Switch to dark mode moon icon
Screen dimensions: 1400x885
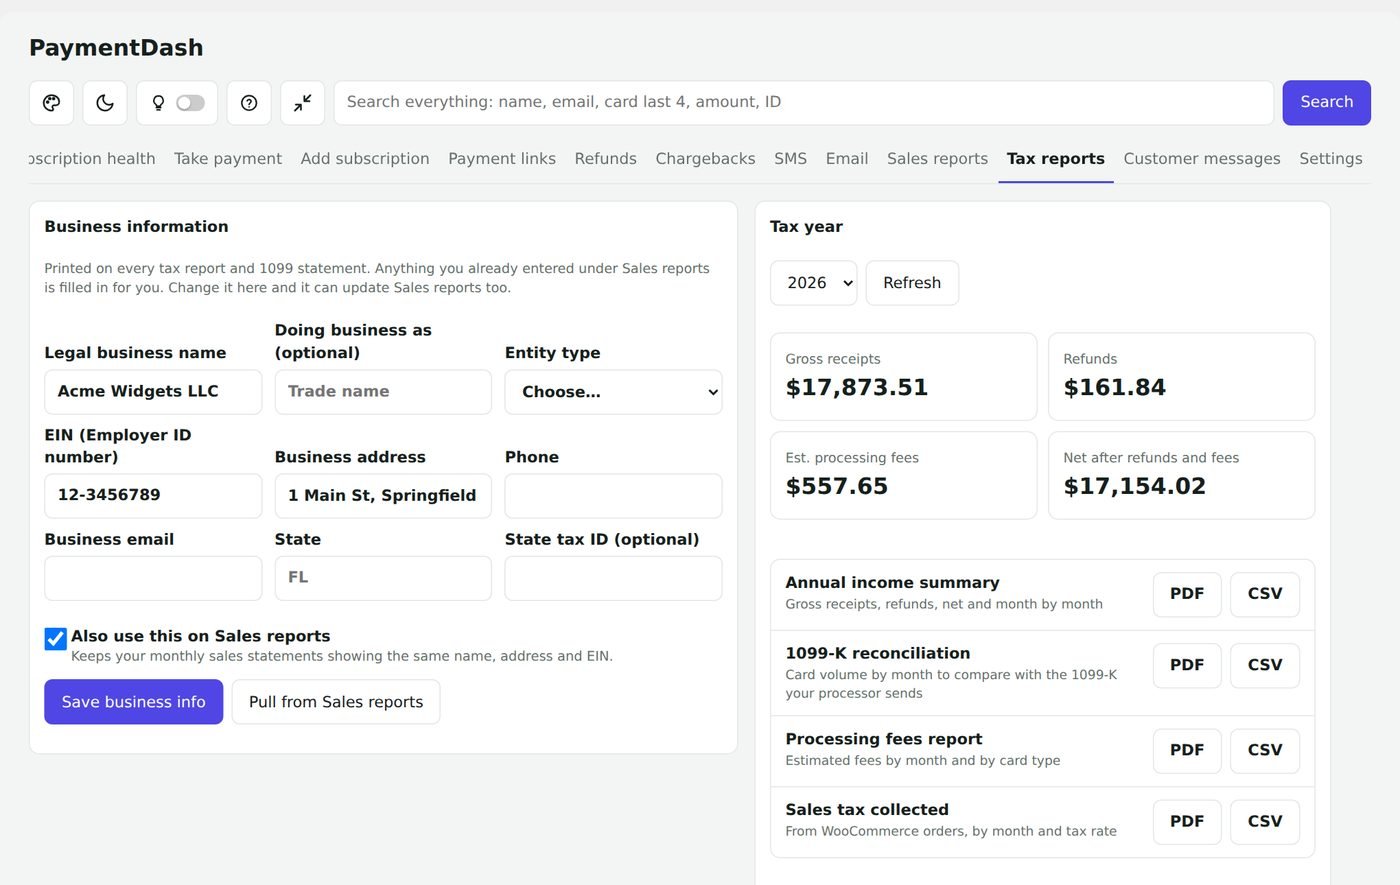[105, 103]
